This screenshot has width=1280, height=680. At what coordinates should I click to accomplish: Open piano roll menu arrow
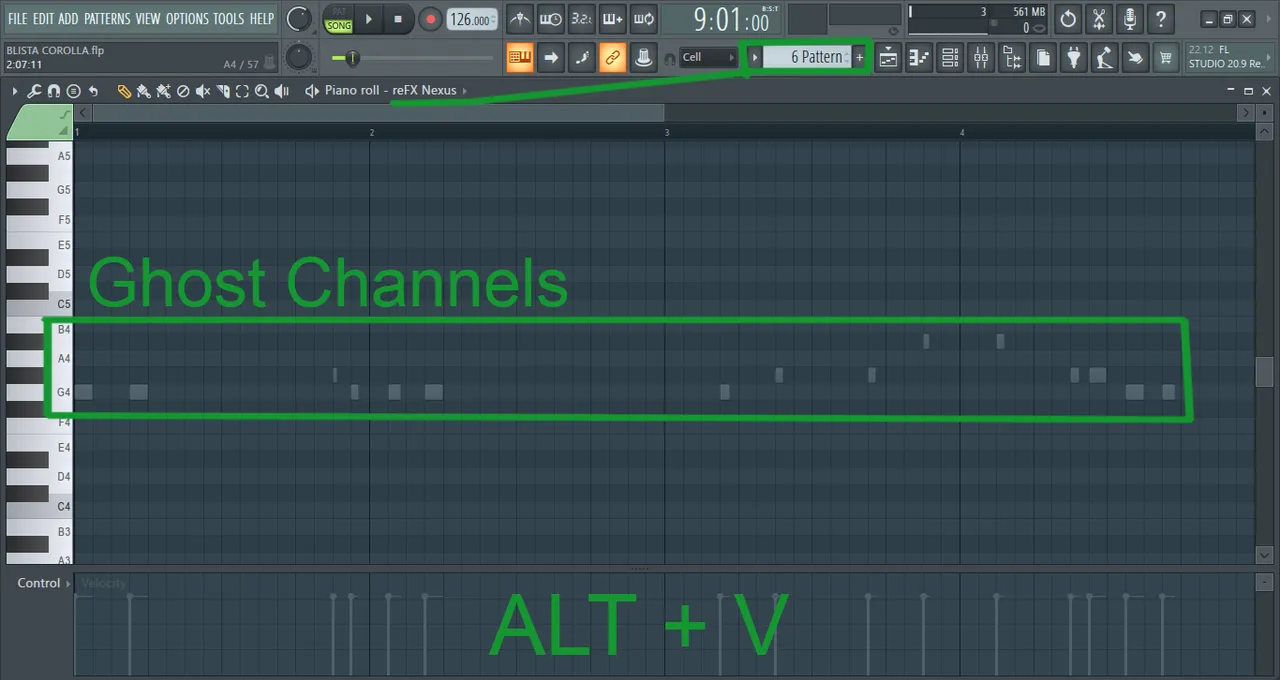(15, 91)
